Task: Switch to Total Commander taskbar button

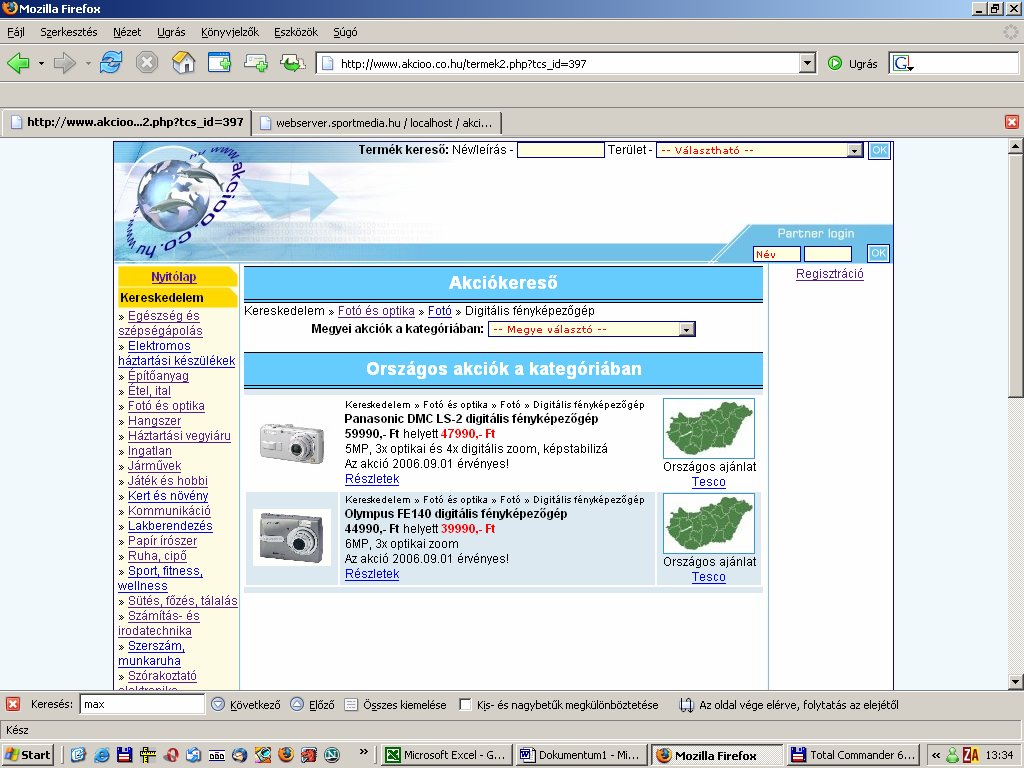Action: pos(852,755)
